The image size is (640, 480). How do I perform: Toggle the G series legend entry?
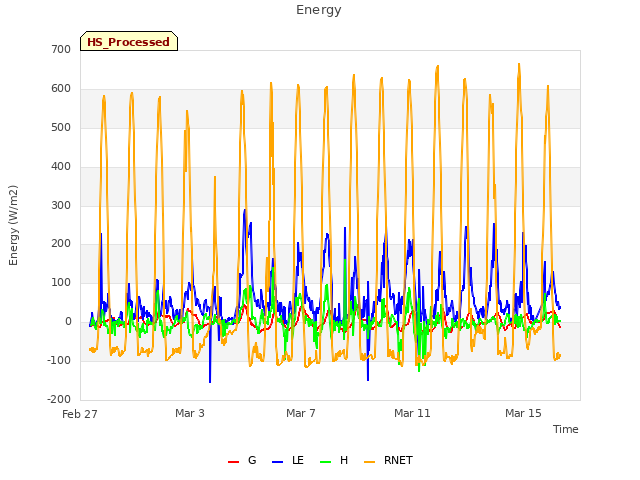(x=242, y=460)
